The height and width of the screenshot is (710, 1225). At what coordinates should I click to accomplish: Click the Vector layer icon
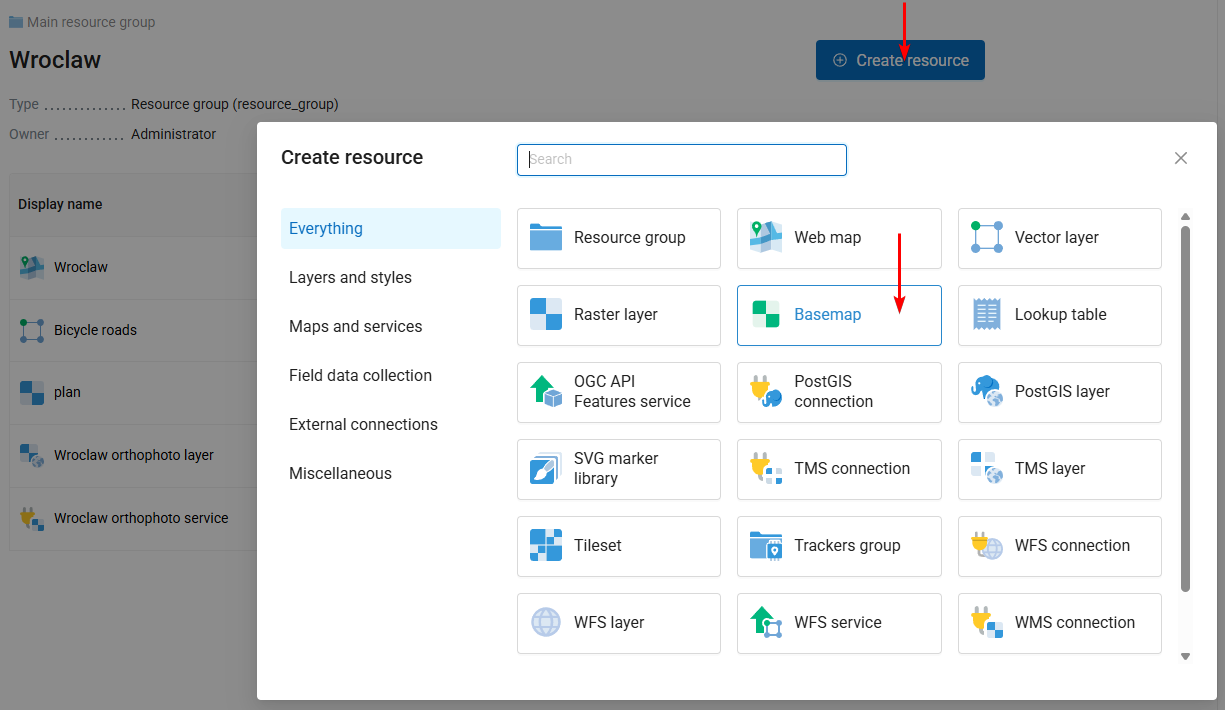tap(987, 238)
